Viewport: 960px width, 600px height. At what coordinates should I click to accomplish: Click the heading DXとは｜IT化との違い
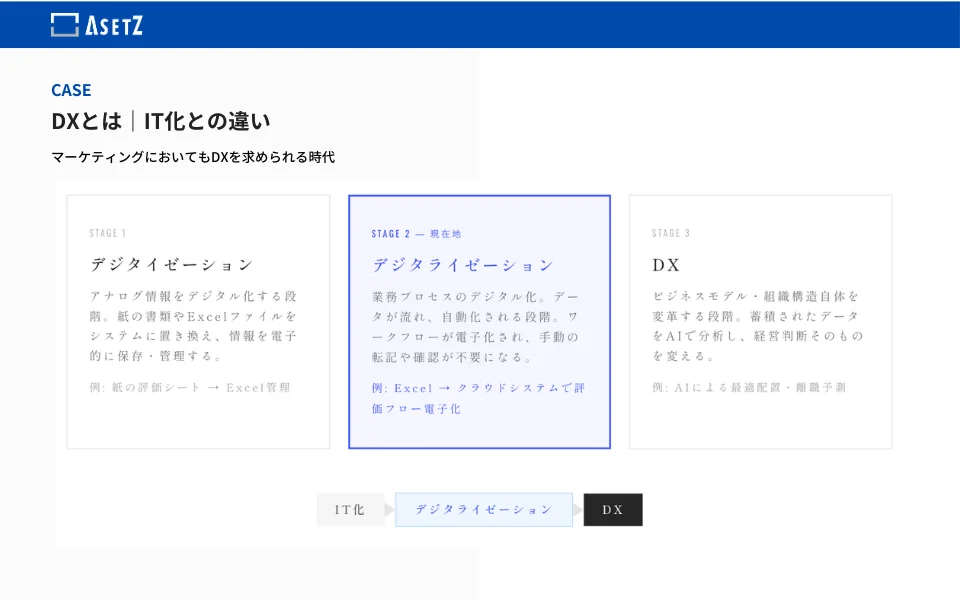(160, 122)
